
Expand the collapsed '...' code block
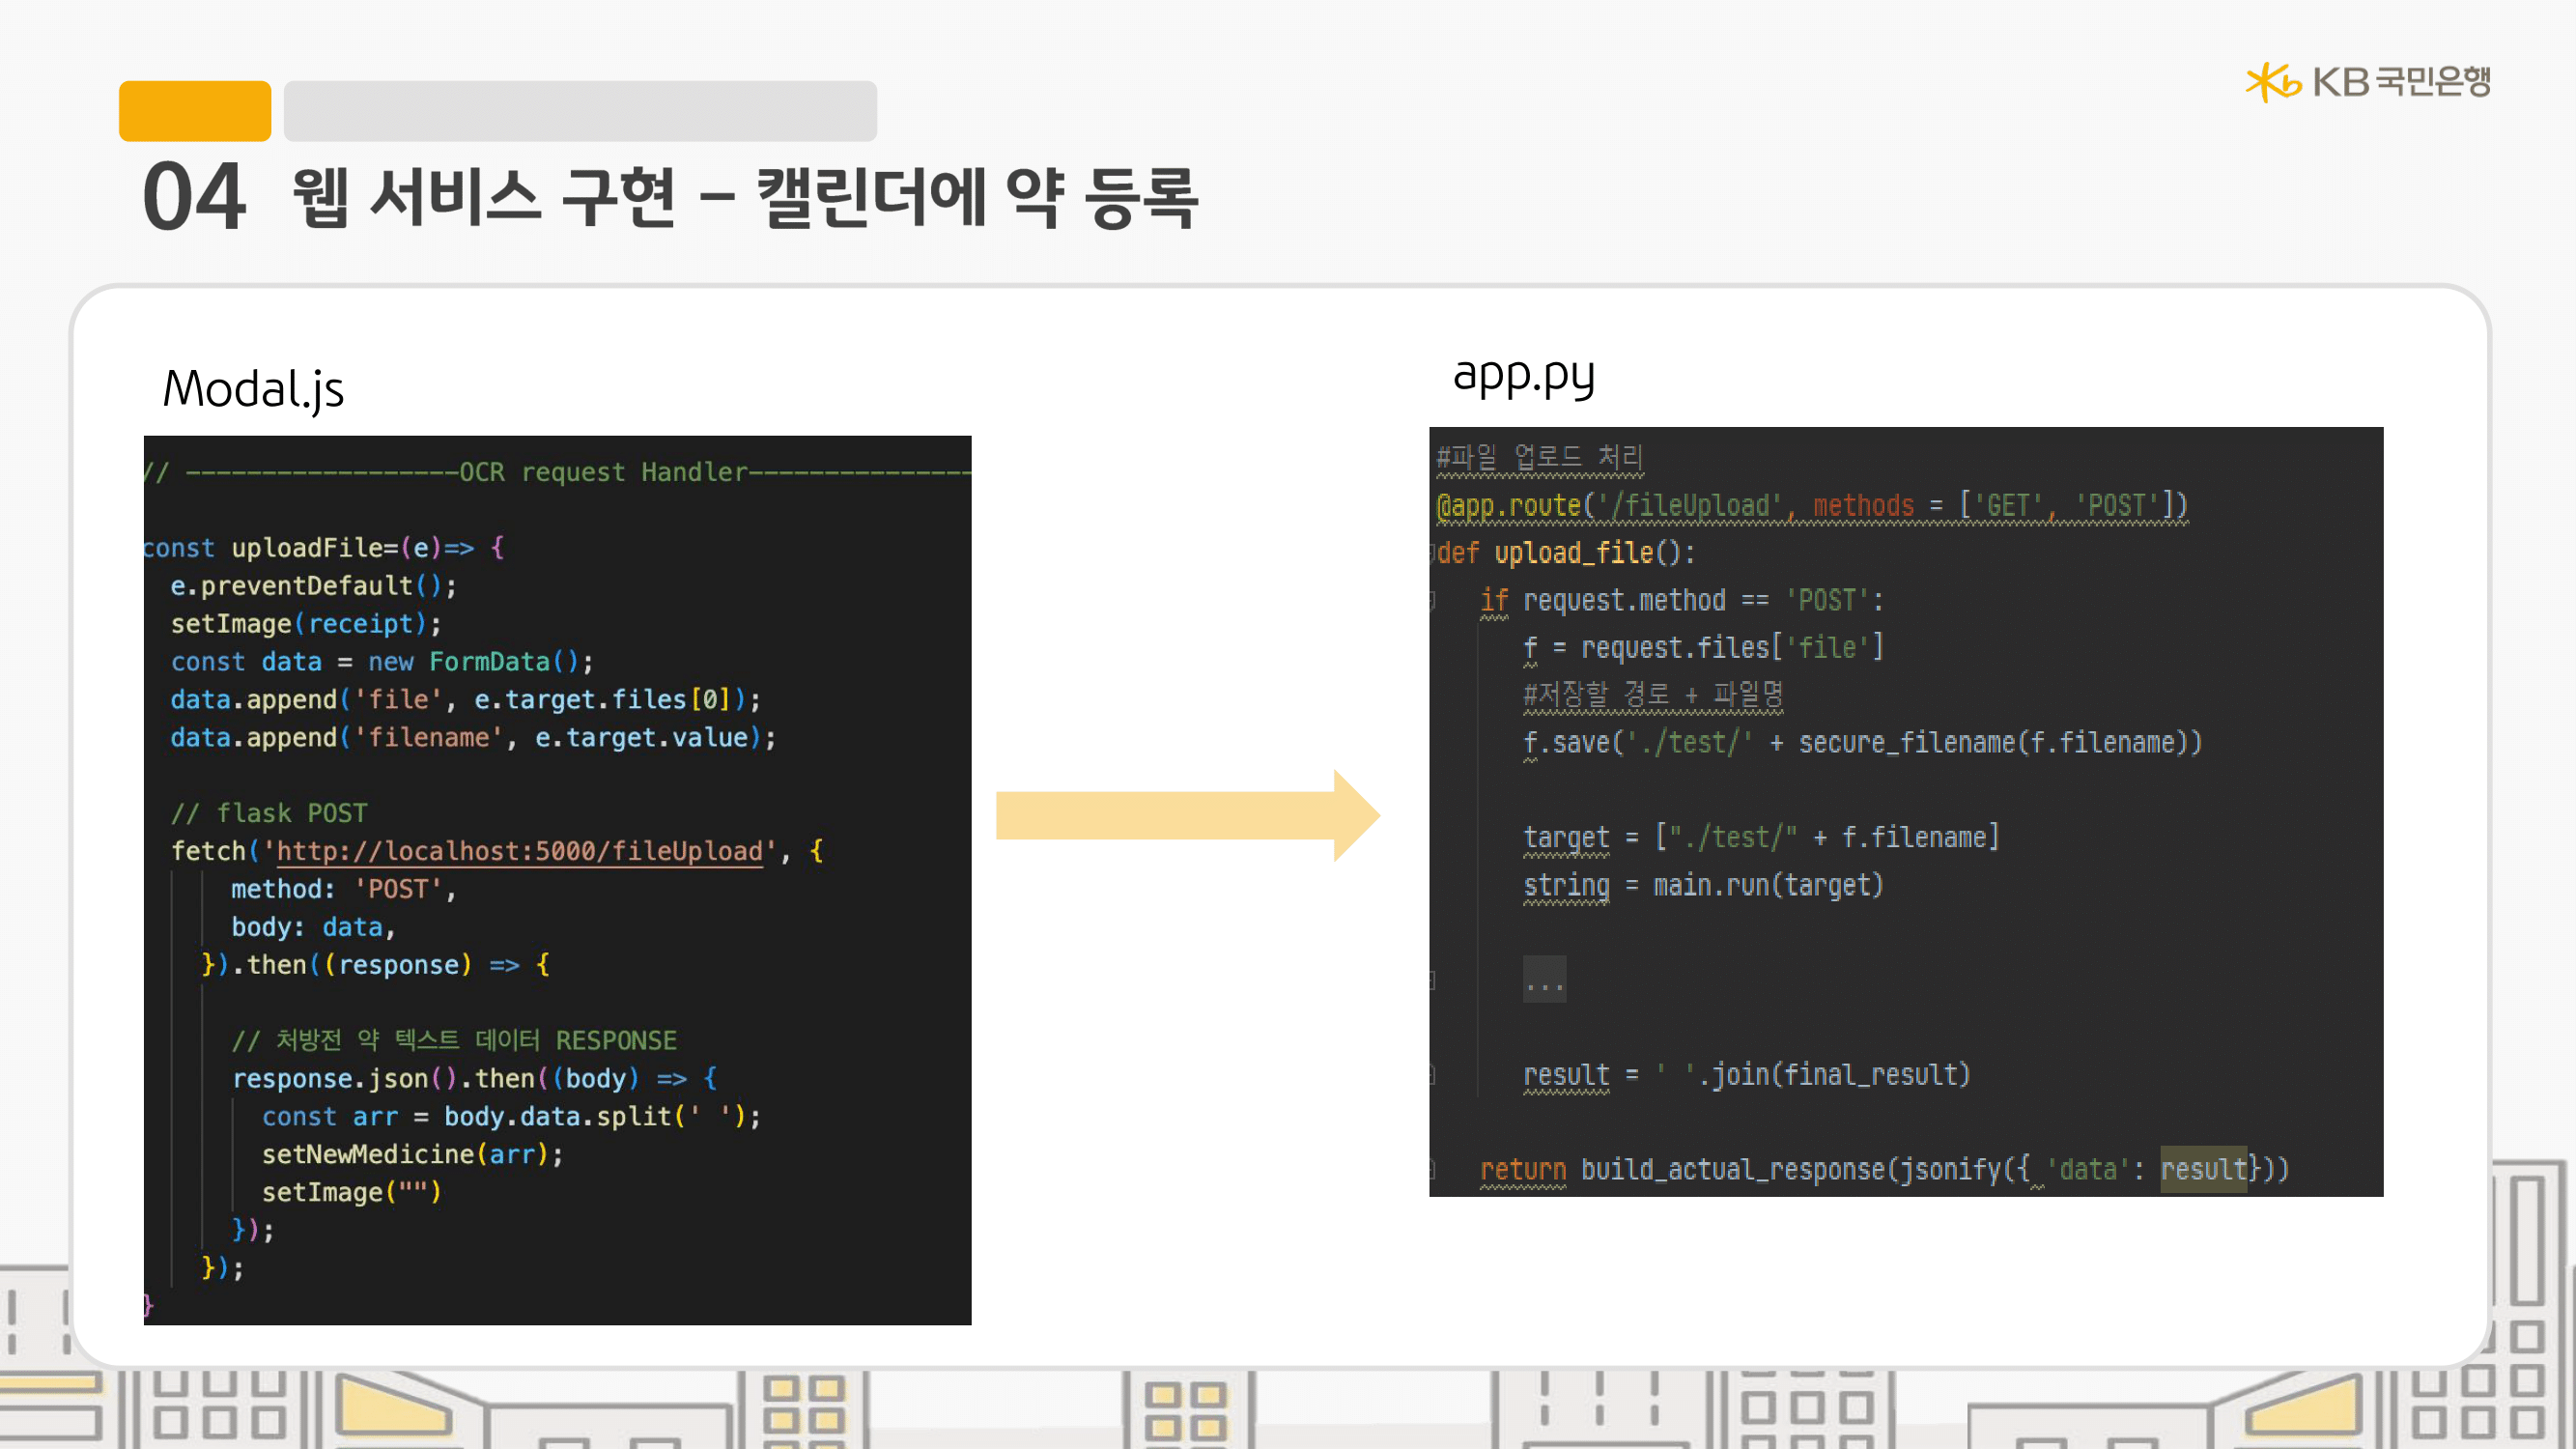coord(1544,980)
